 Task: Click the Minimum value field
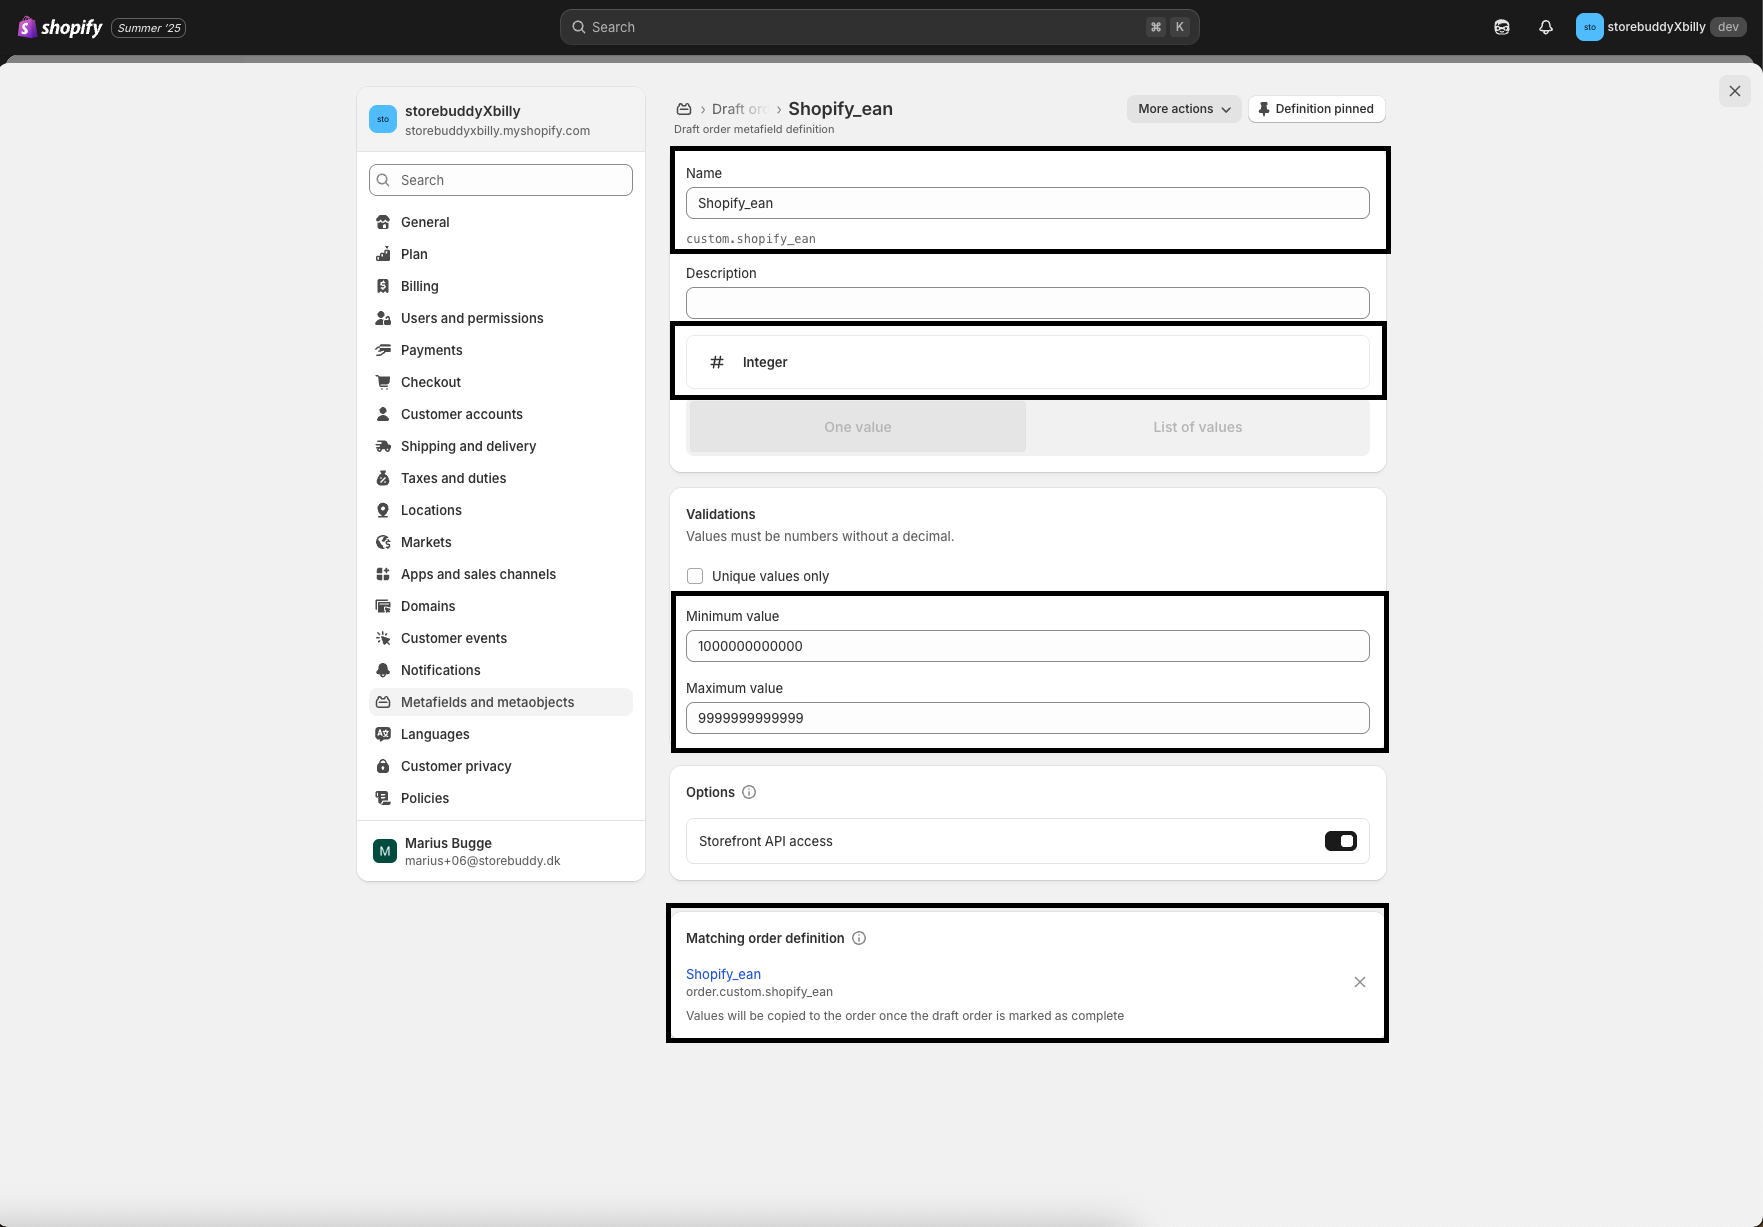click(x=1028, y=646)
